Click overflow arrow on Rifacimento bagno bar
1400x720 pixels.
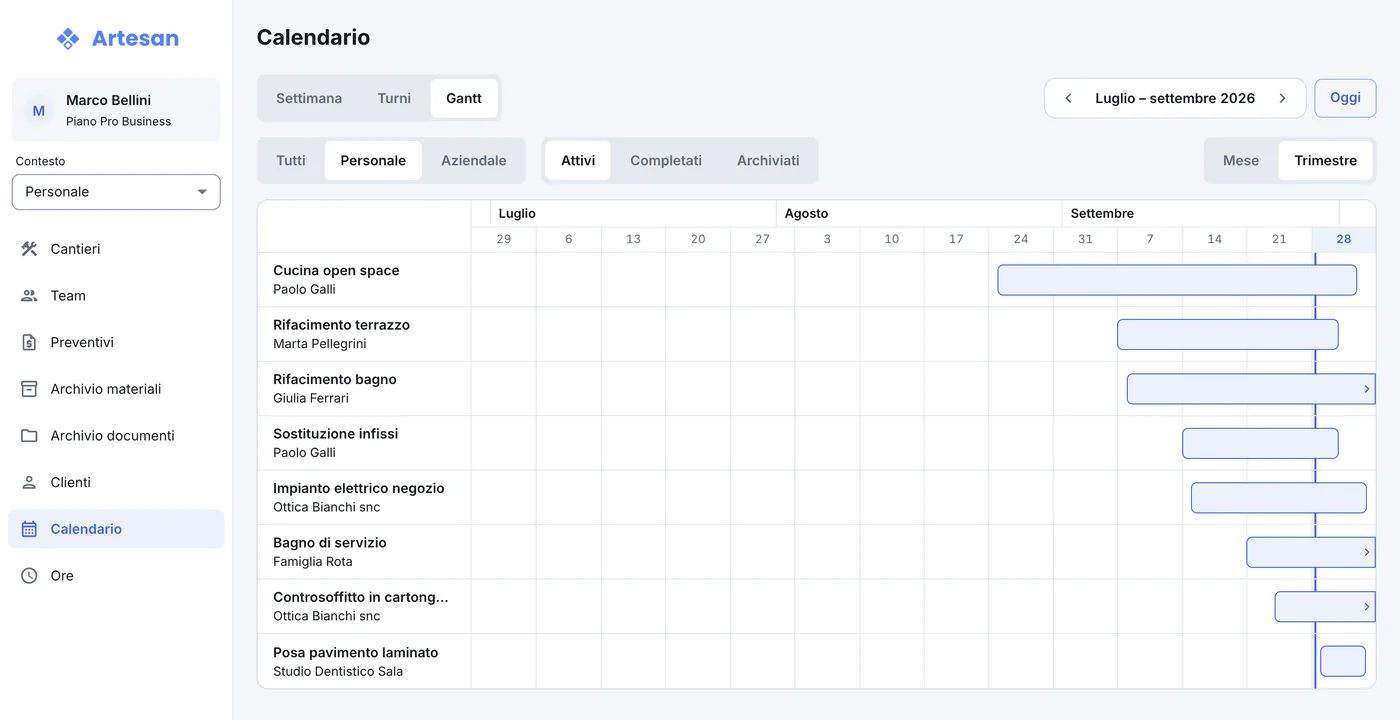pos(1367,389)
